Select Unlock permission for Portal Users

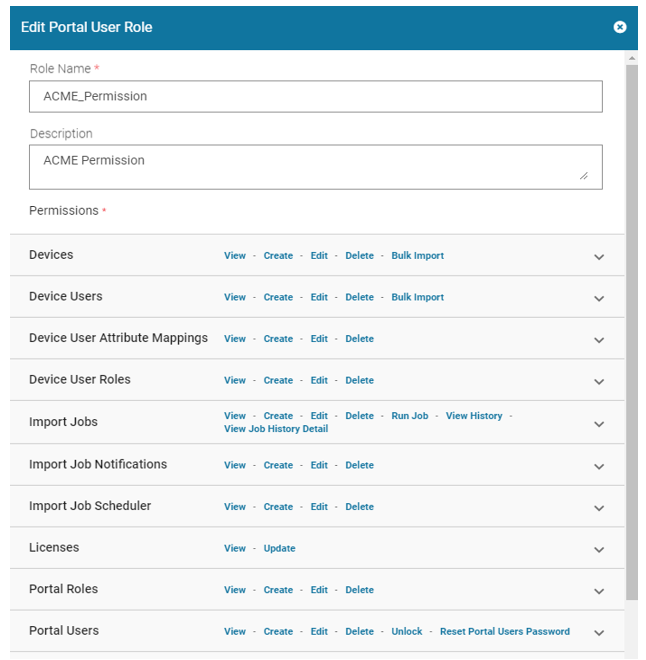click(x=406, y=632)
